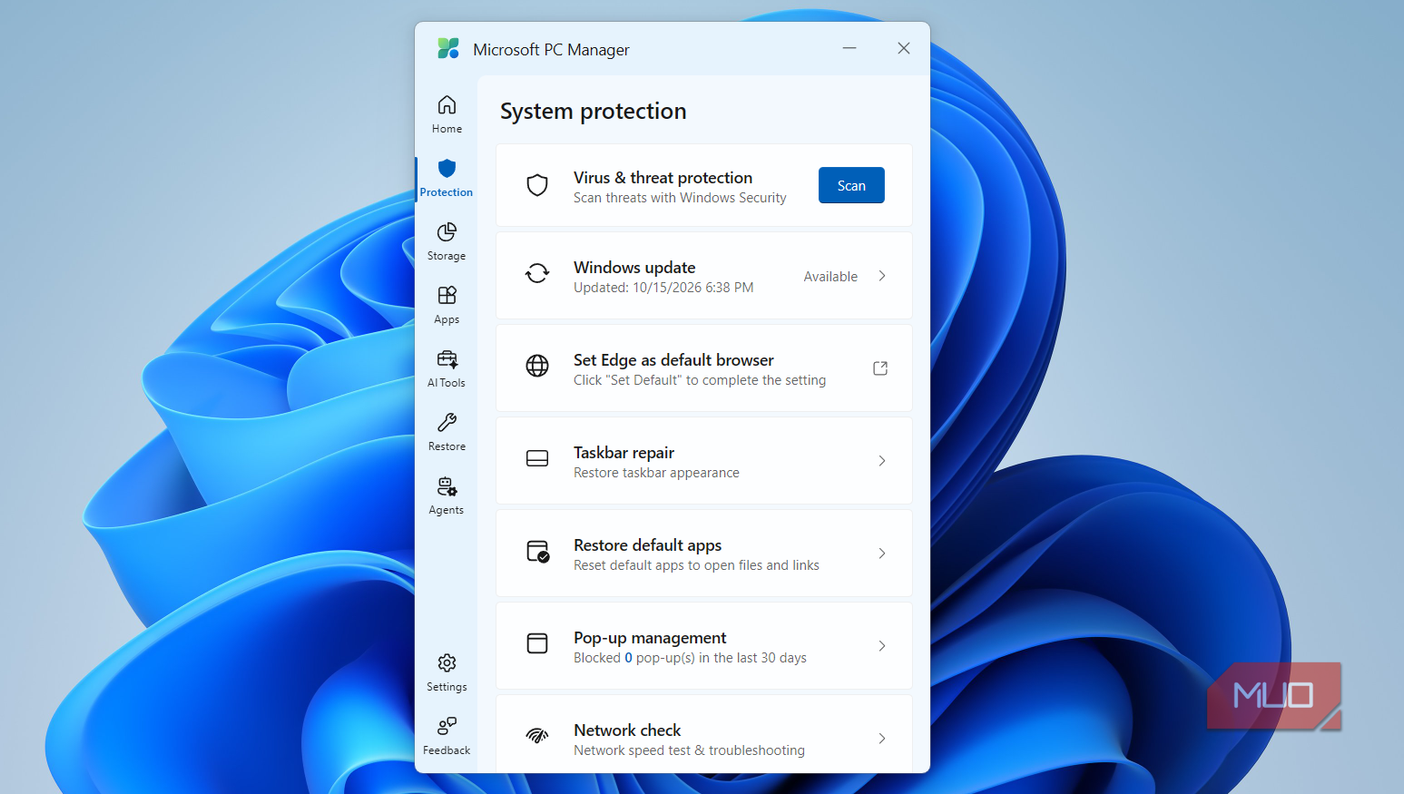Open AI Tools toolbox icon
The height and width of the screenshot is (794, 1404).
pyautogui.click(x=447, y=359)
